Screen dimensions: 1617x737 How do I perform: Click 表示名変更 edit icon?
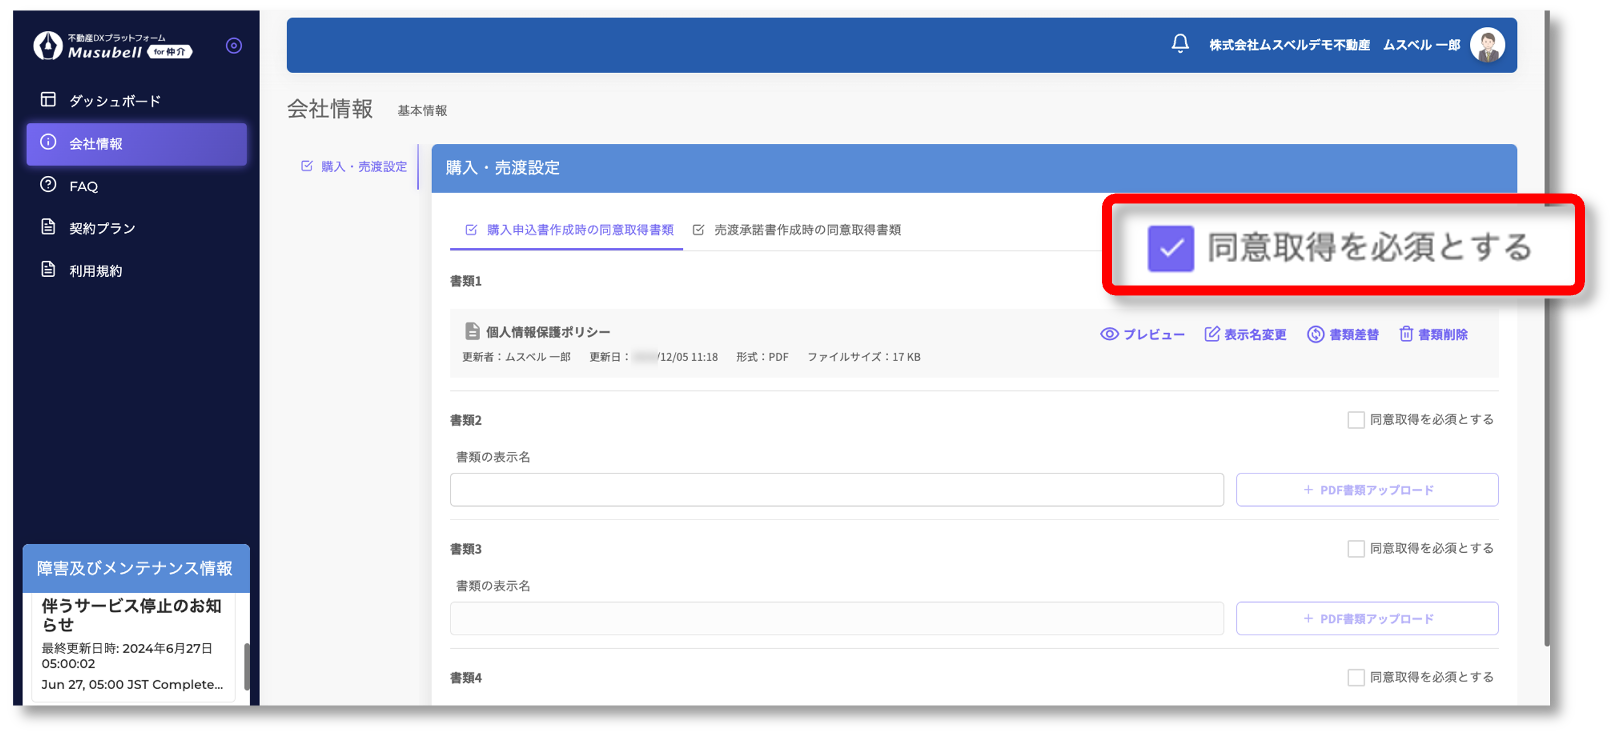pyautogui.click(x=1212, y=334)
